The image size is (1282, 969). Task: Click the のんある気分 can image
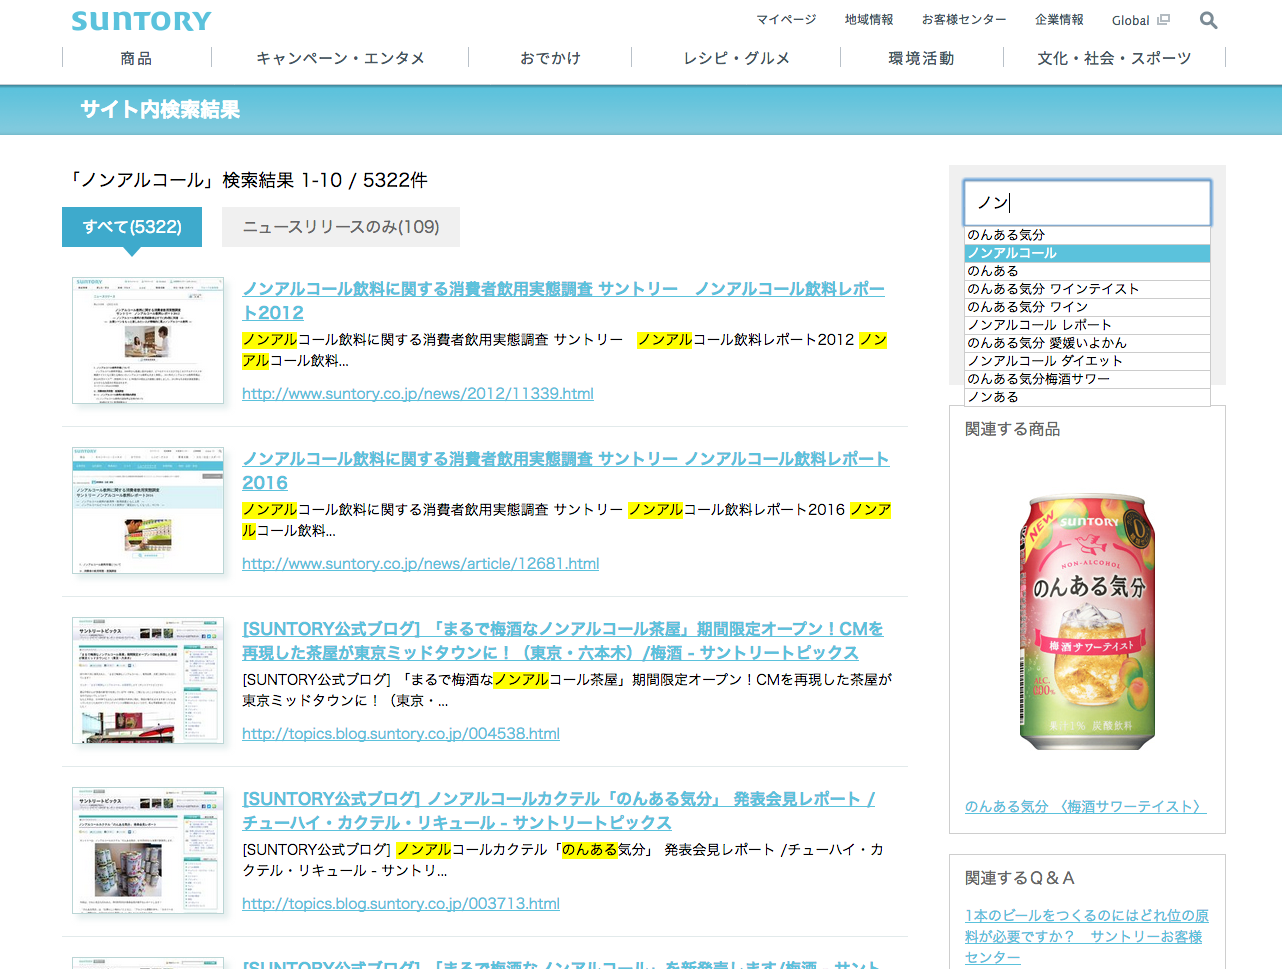(1087, 623)
